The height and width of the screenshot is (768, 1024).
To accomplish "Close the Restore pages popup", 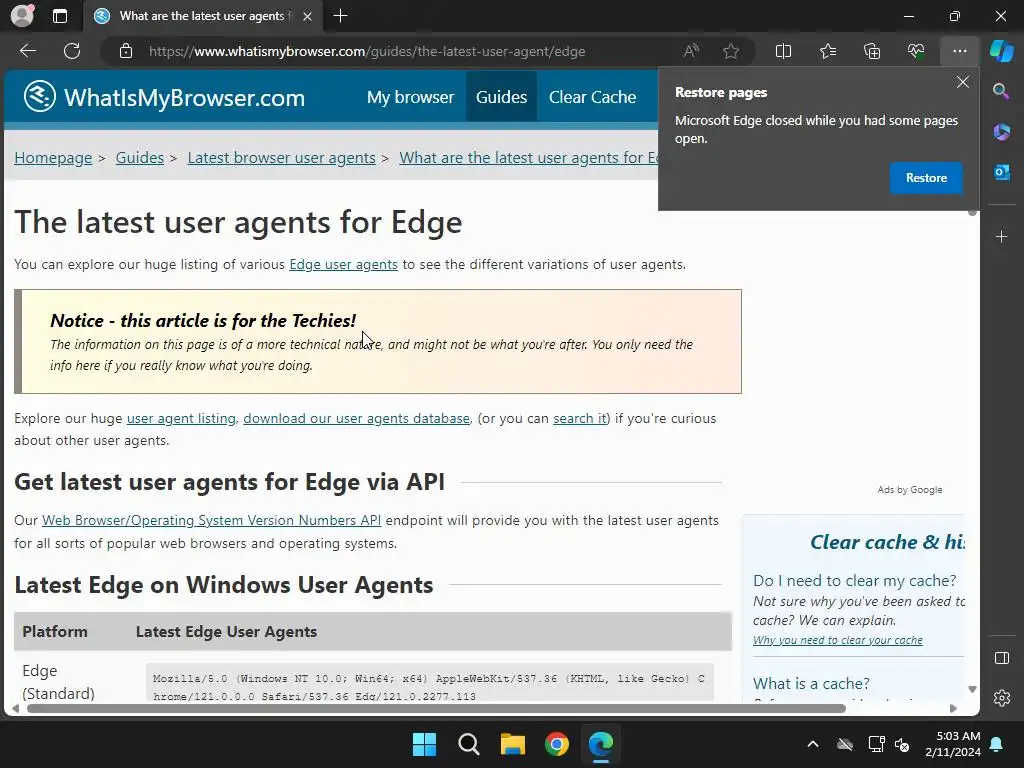I will 963,82.
